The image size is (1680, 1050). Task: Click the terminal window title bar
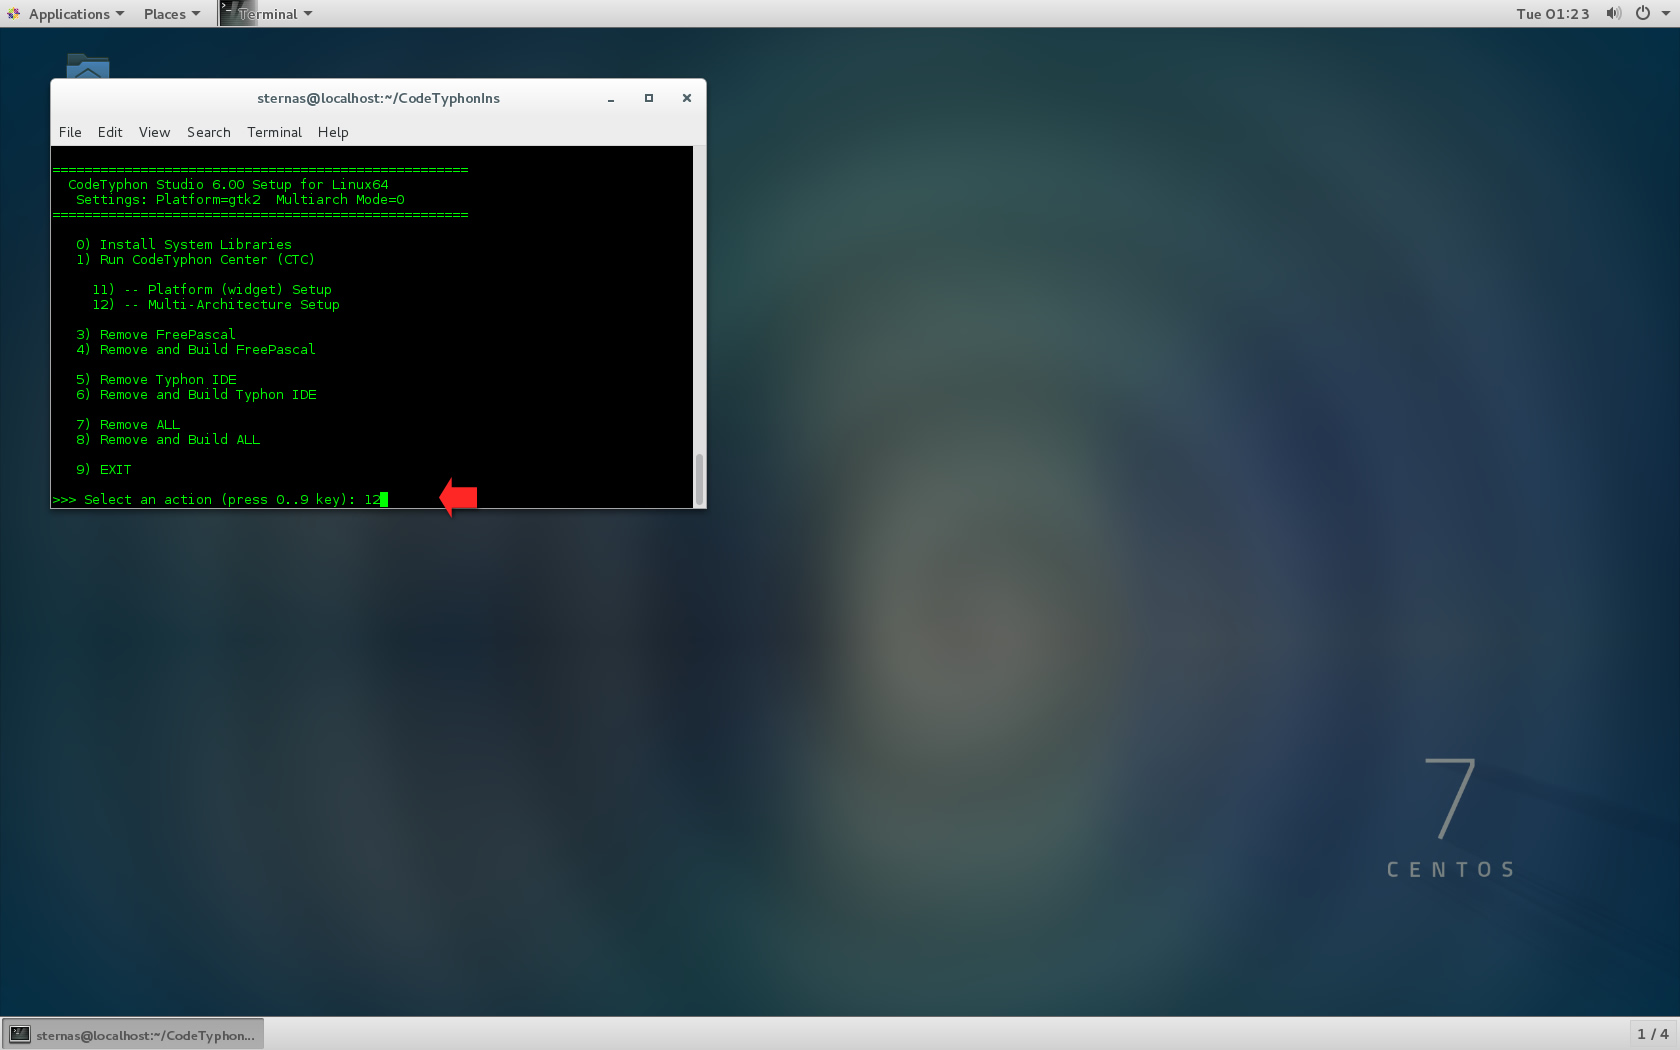378,98
